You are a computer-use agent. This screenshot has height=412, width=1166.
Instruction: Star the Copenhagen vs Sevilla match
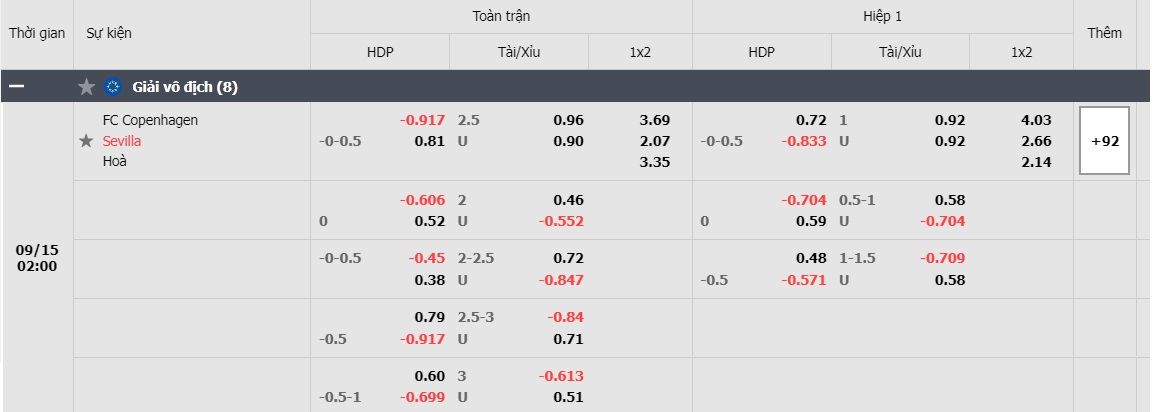(x=87, y=141)
